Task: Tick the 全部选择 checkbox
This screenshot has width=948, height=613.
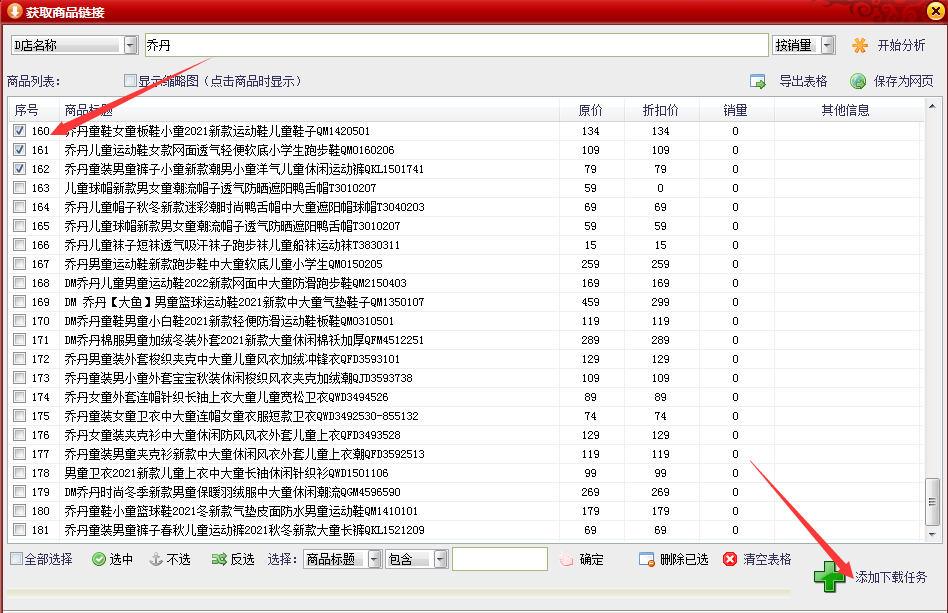Action: tap(16, 559)
